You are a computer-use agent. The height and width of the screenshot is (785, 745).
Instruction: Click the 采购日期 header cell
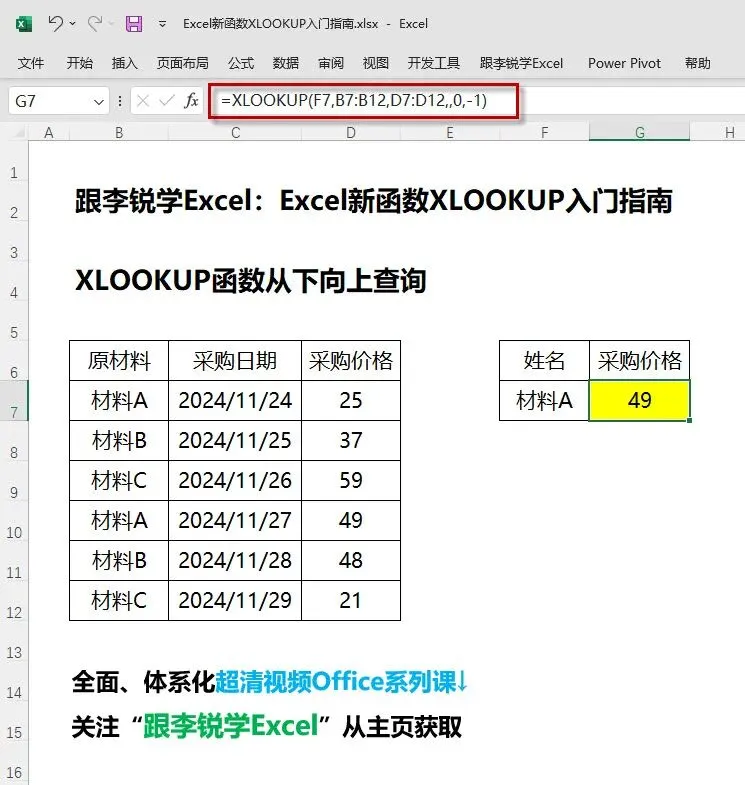[235, 360]
